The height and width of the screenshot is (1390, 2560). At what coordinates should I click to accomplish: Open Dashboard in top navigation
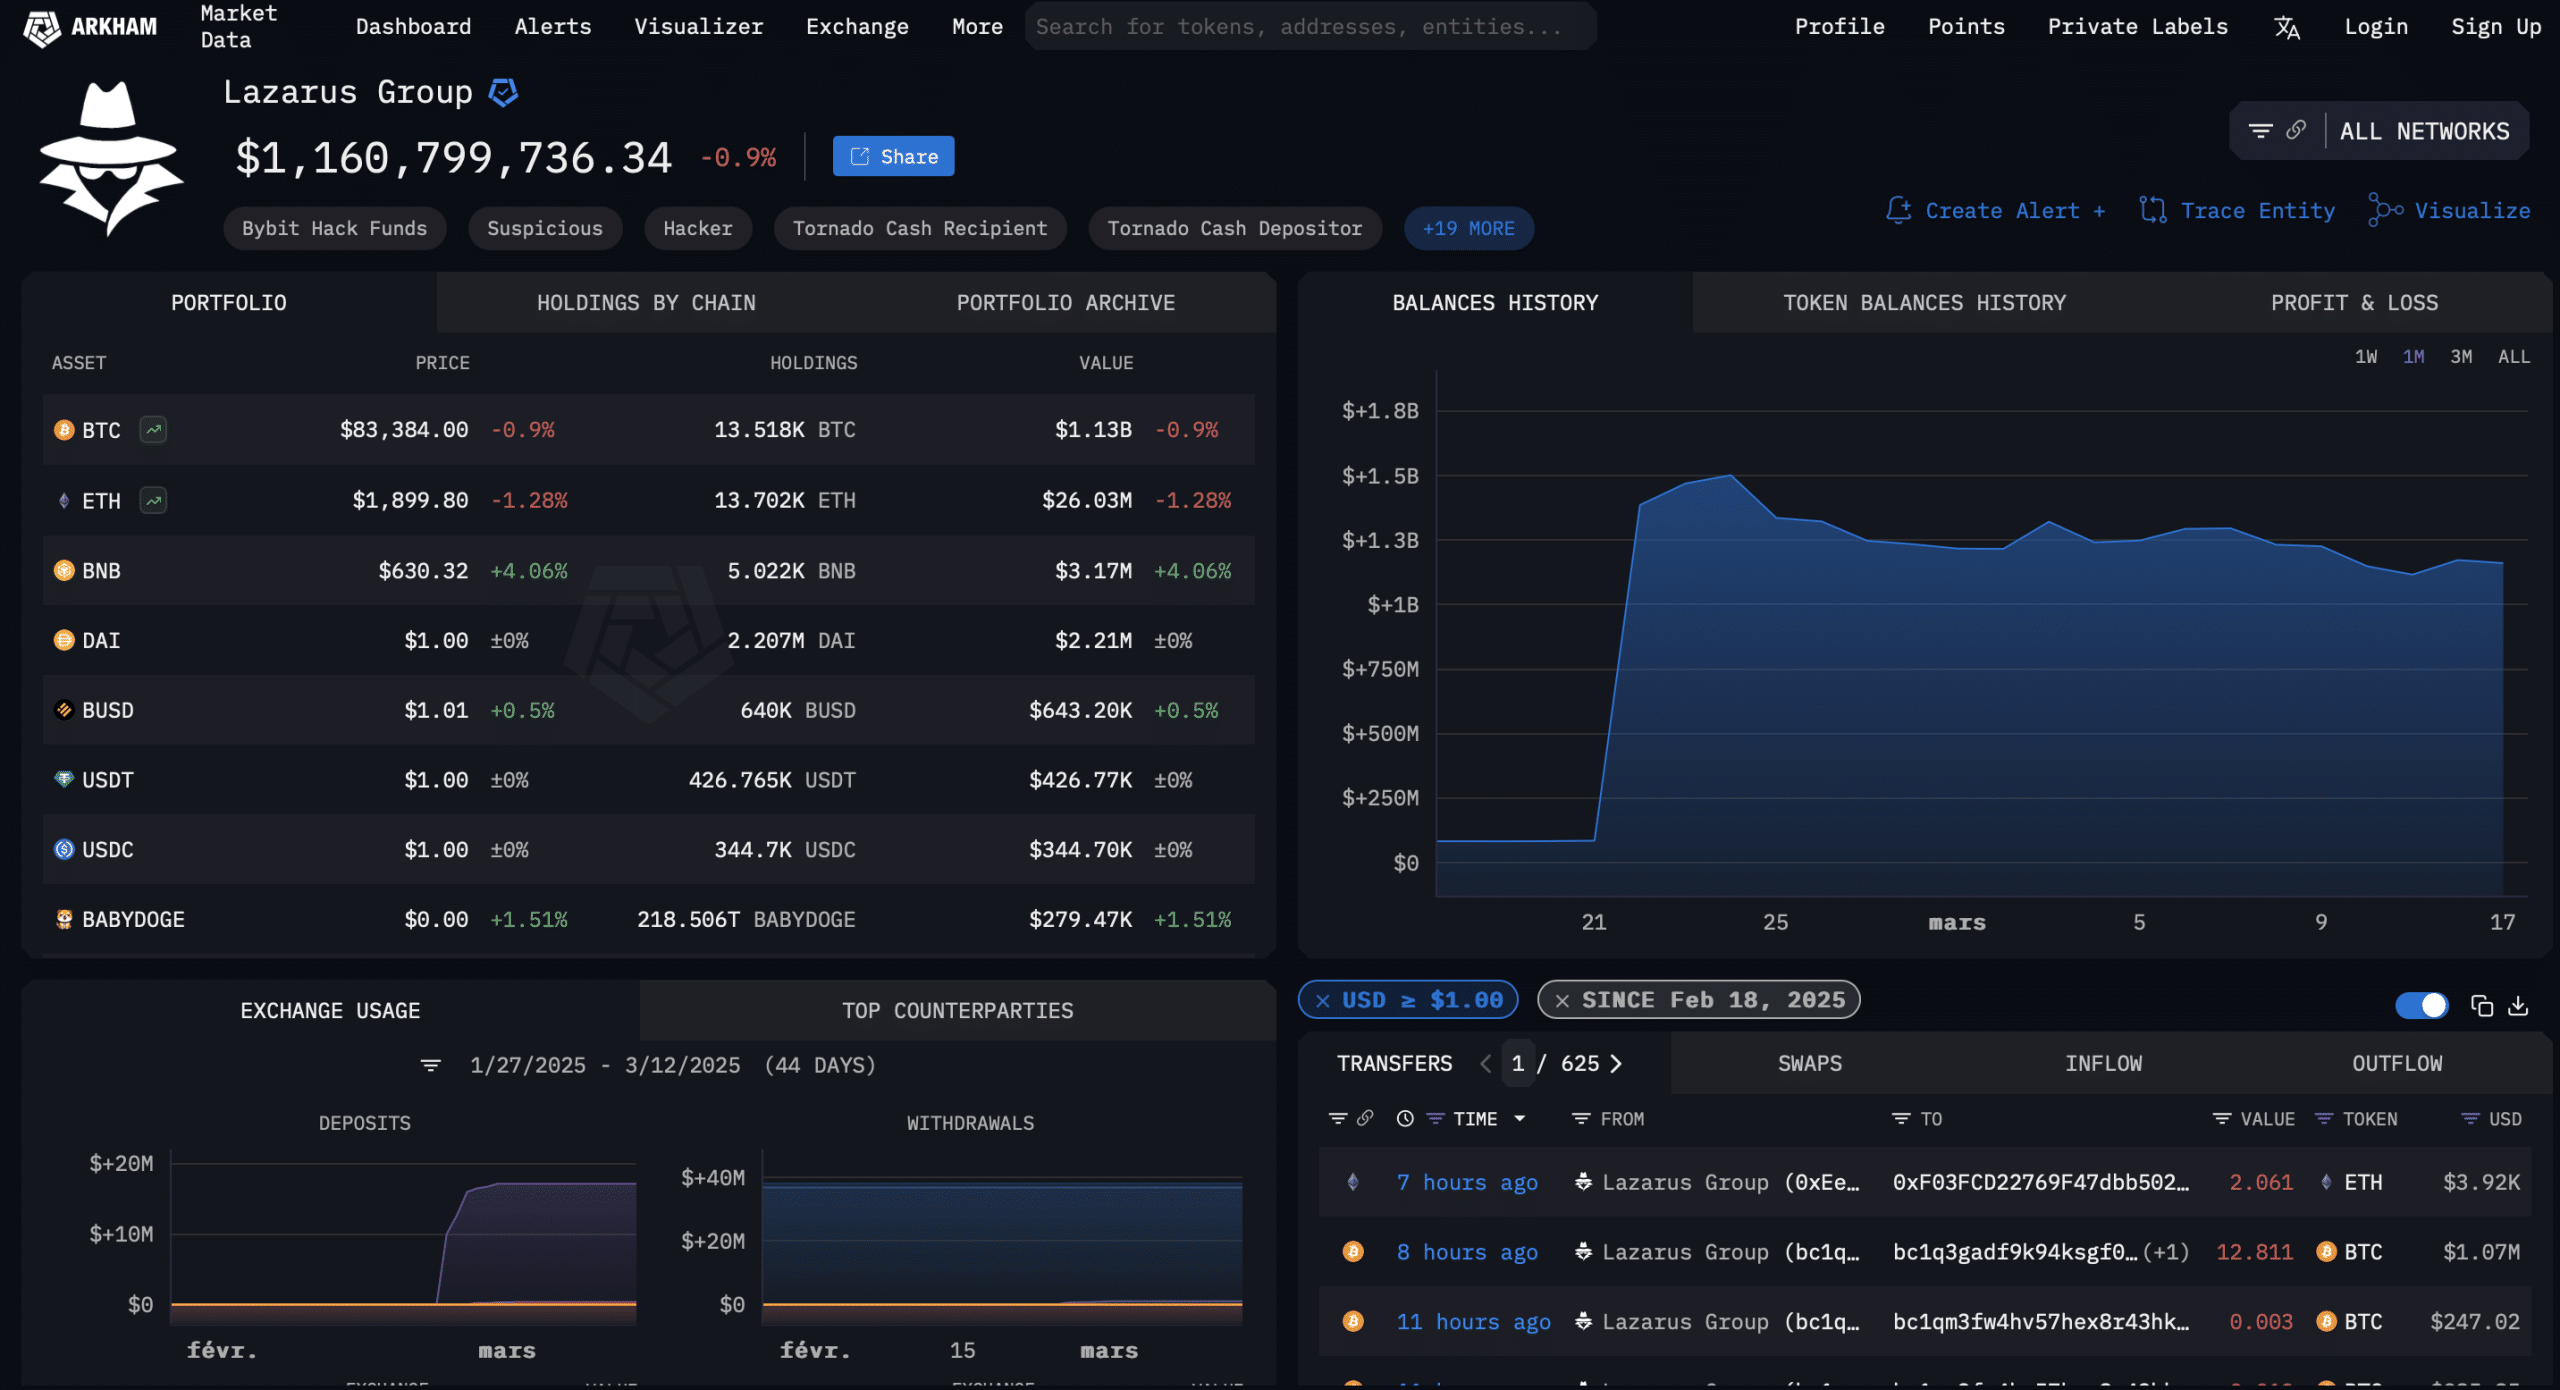point(413,27)
